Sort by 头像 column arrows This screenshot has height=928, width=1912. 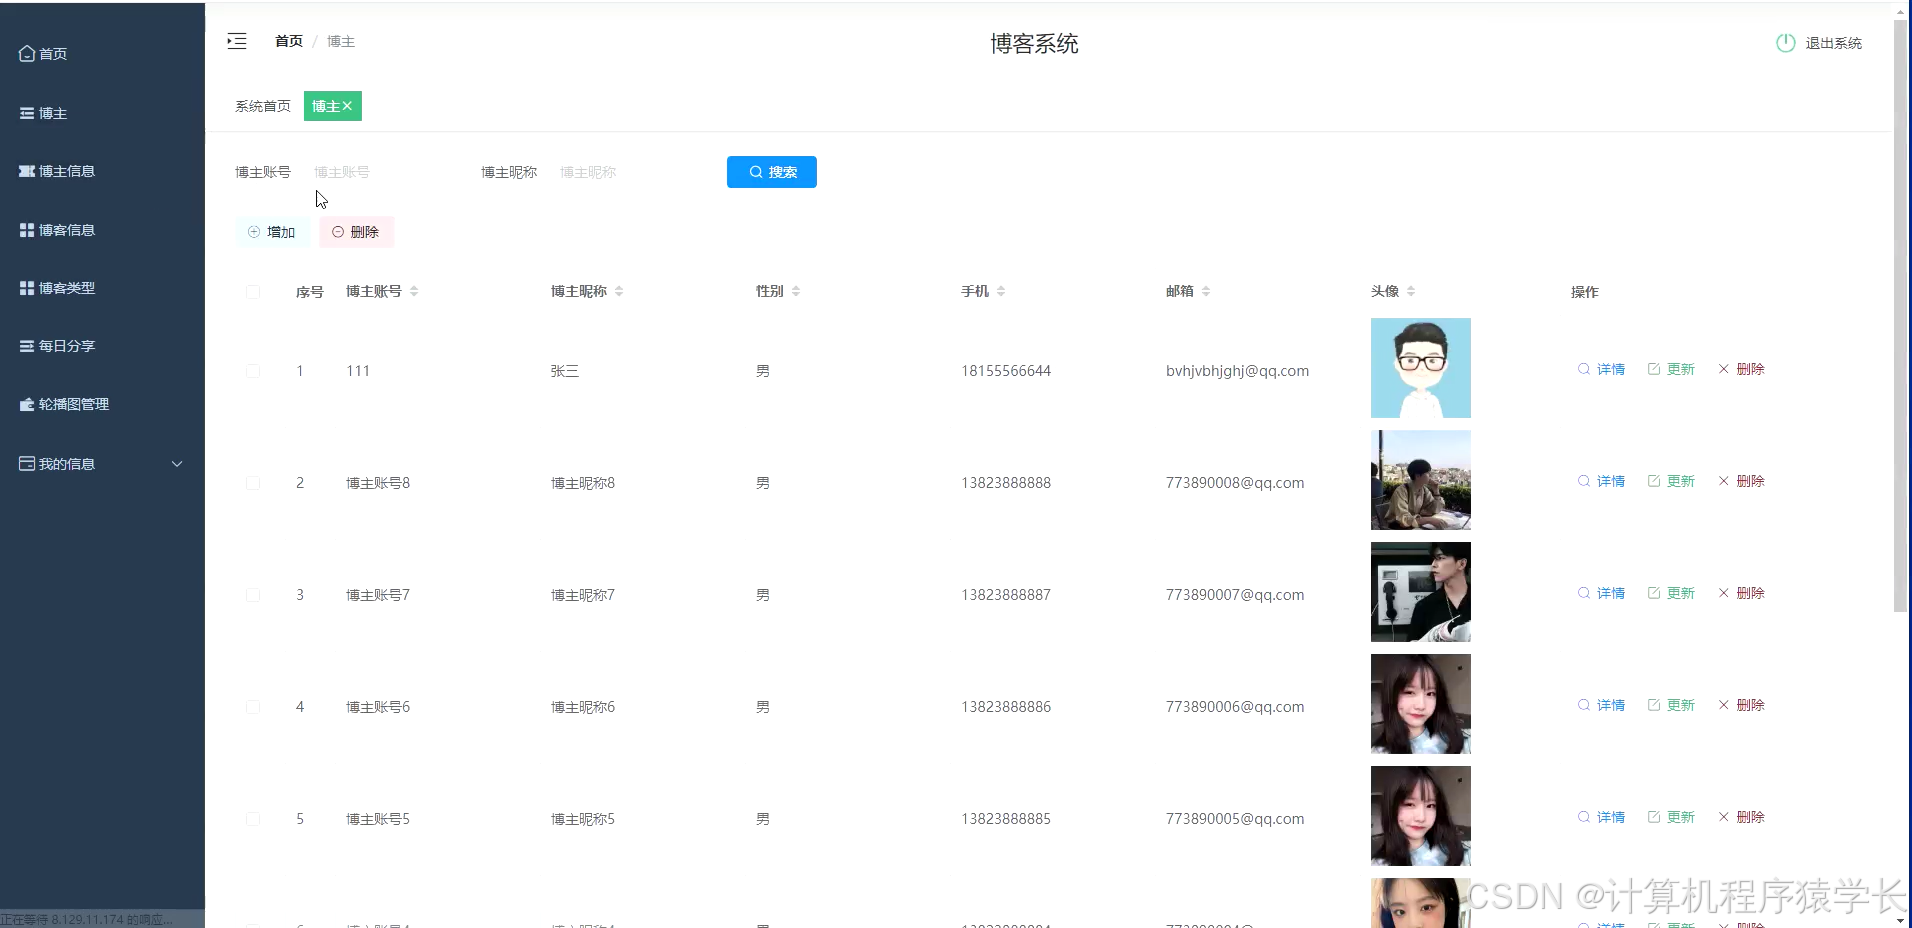(x=1411, y=291)
